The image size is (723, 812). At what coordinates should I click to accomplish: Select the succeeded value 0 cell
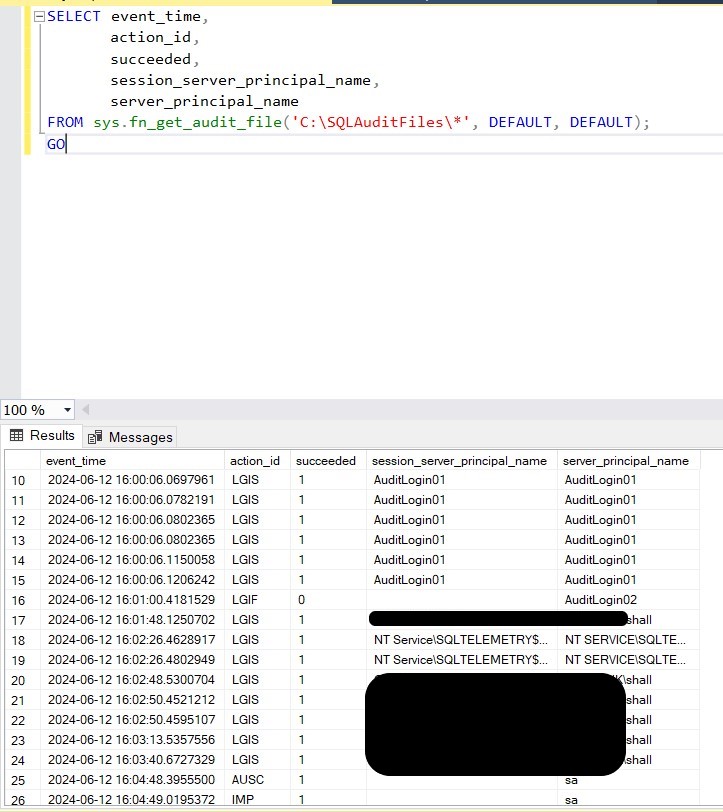click(x=328, y=600)
